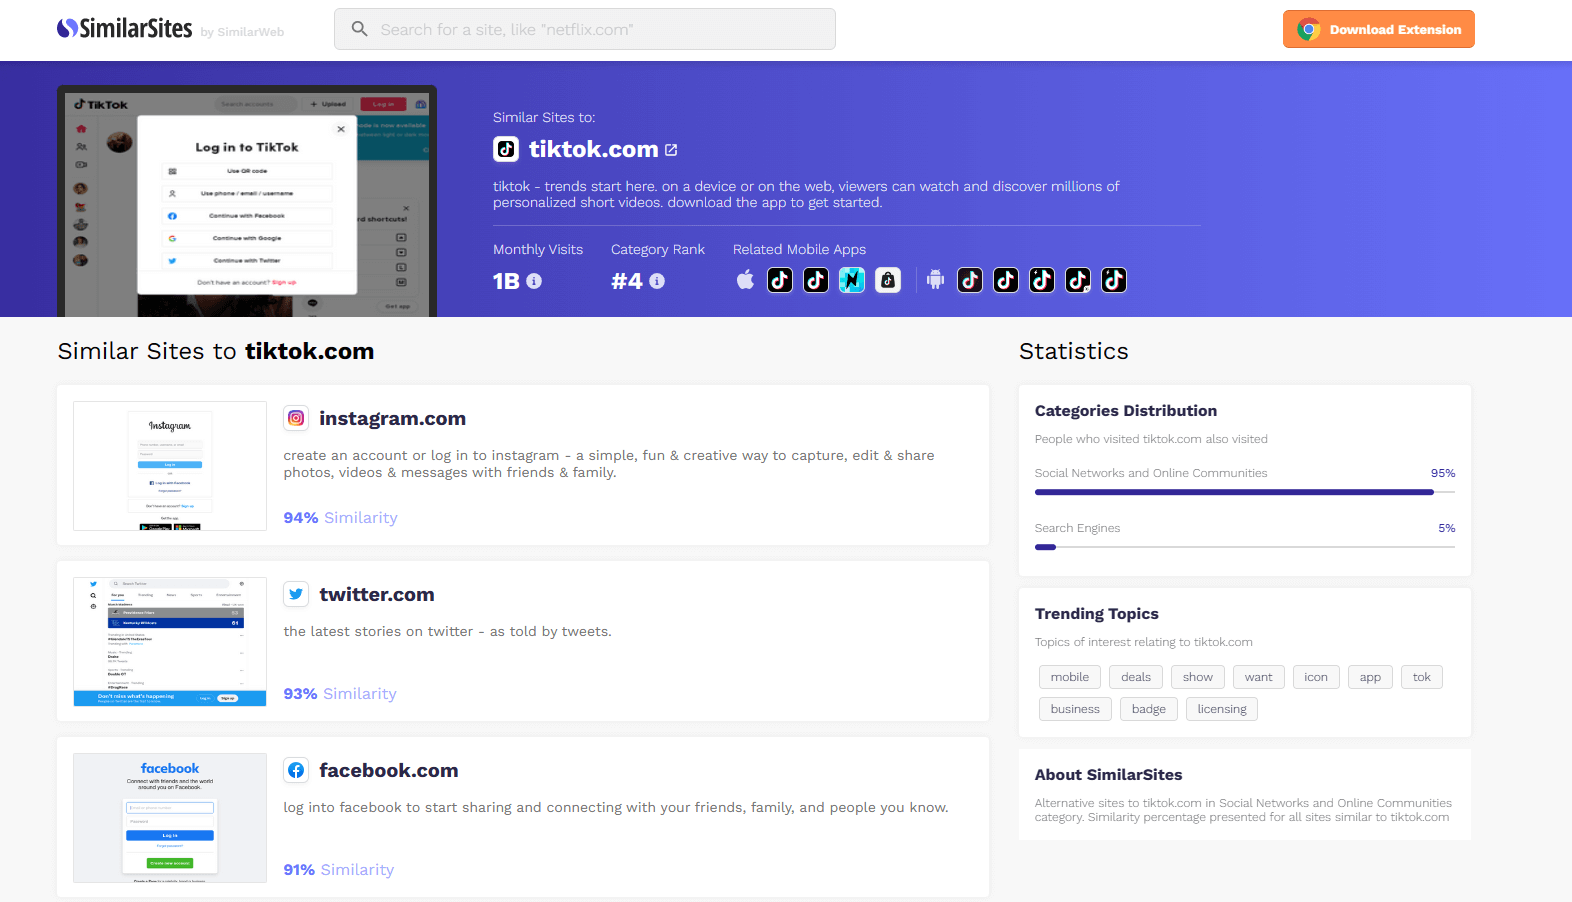Open tiktok.com via the external link icon

pos(671,150)
